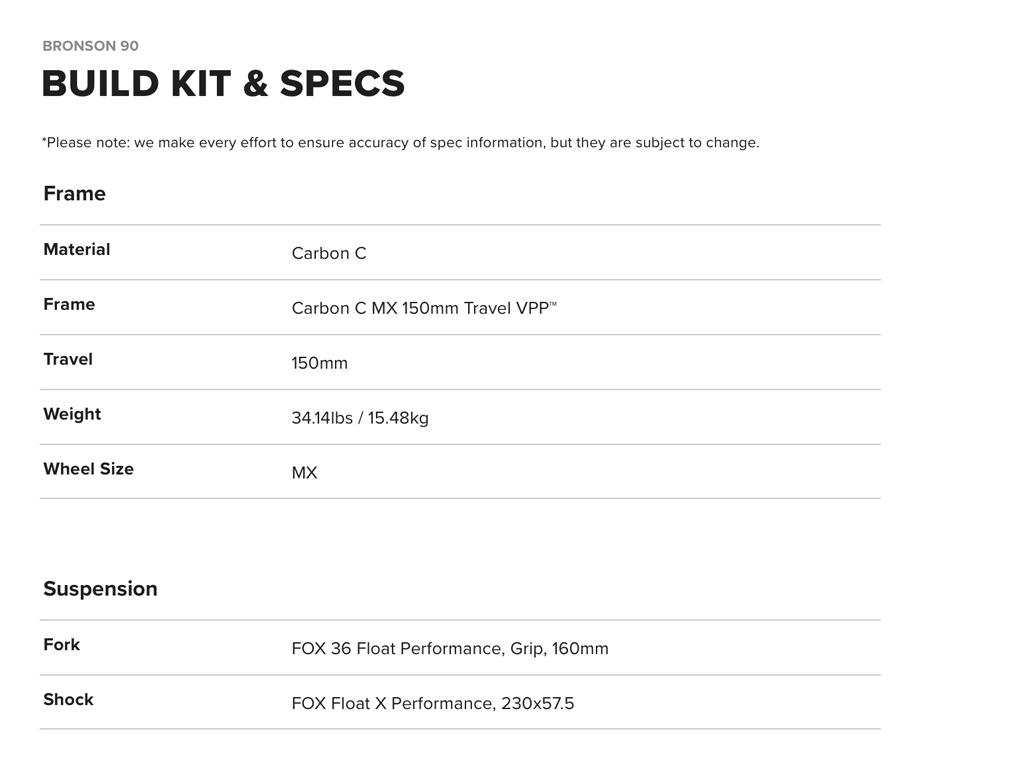
Task: Select the Wheel Size row label
Action: pos(88,469)
